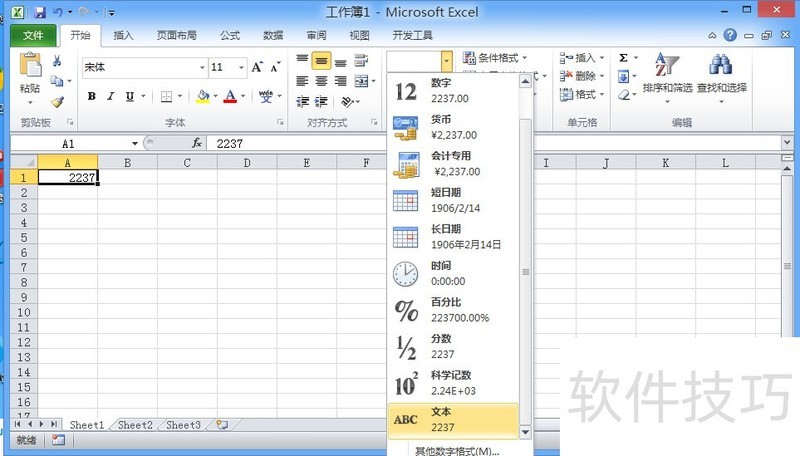
Task: Click in the formula bar showing 2237
Action: click(x=493, y=143)
